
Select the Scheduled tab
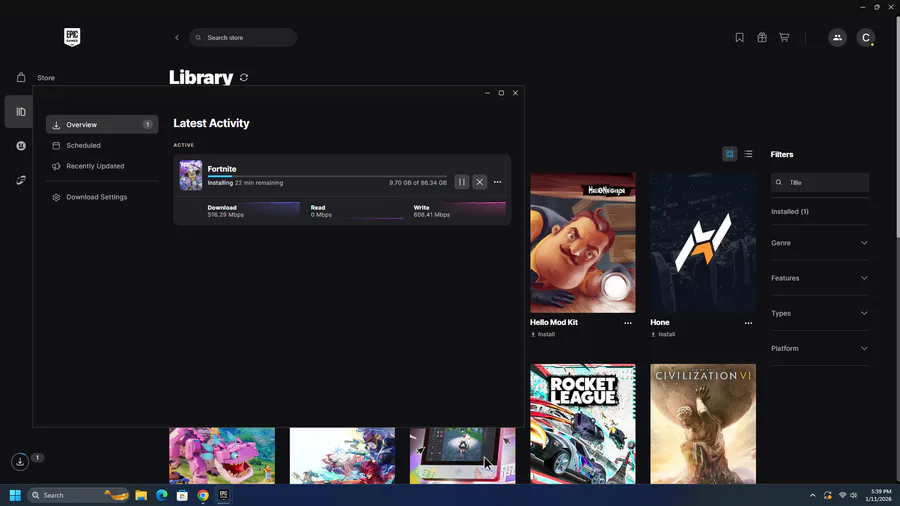pos(83,145)
